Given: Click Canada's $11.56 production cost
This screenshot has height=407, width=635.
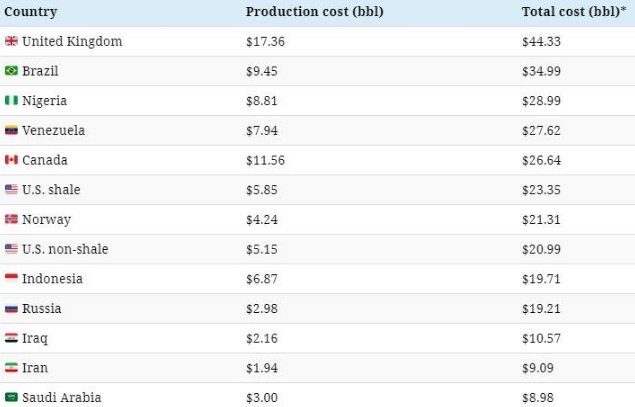Looking at the screenshot, I should (x=266, y=160).
